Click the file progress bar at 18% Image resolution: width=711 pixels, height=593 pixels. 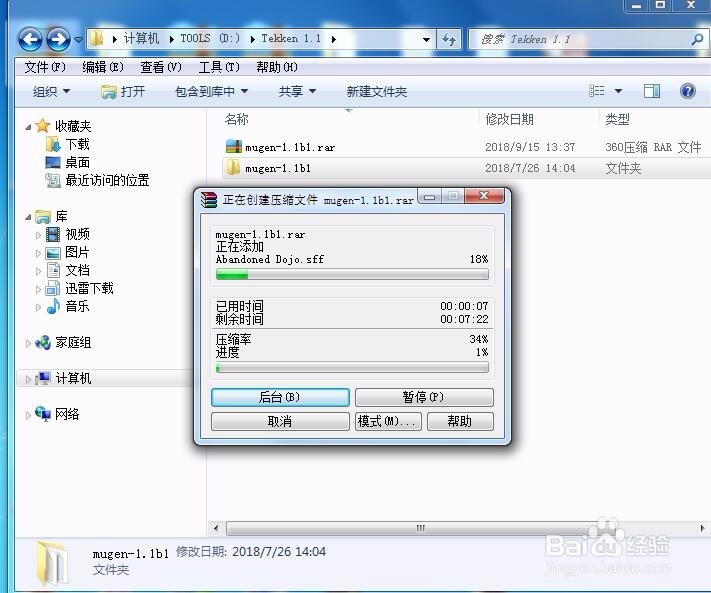352,274
